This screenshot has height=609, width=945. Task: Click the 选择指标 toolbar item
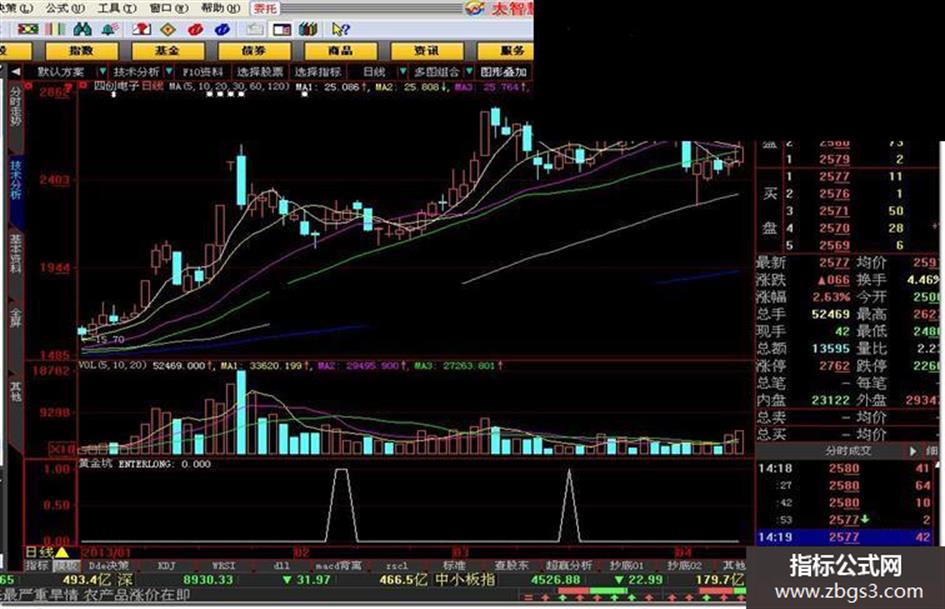pos(318,72)
